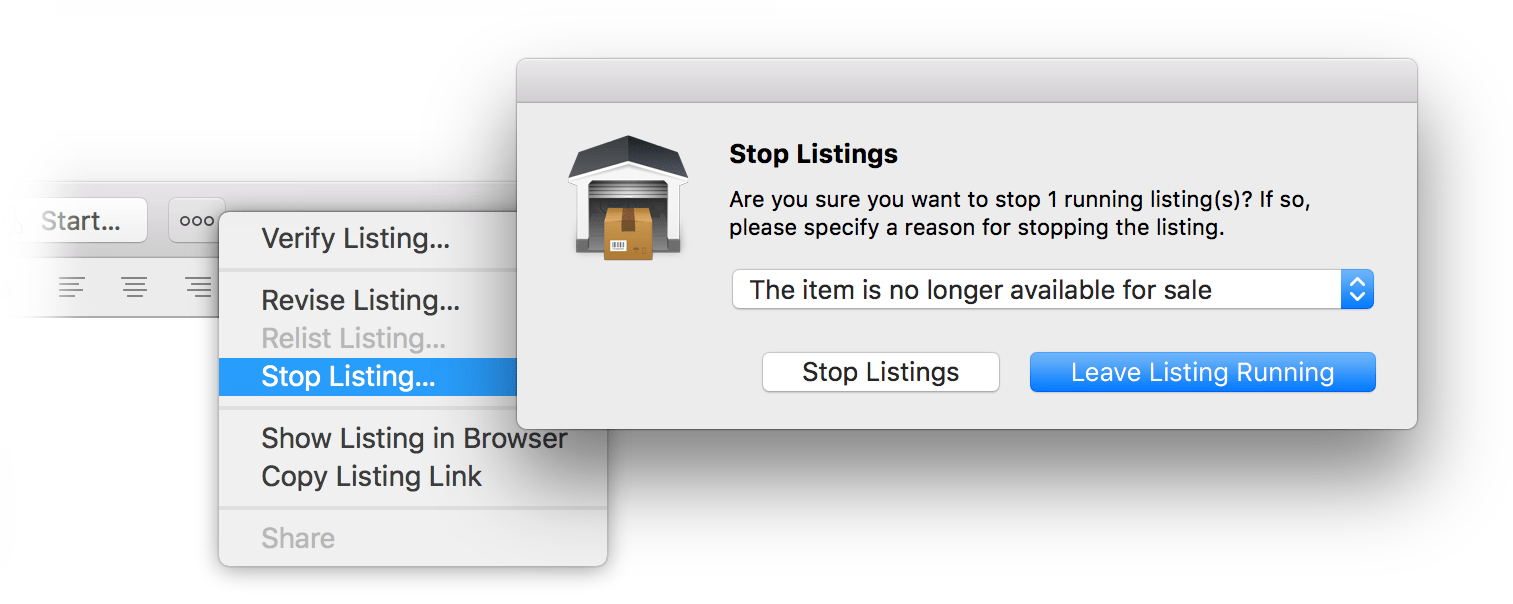Choose Show Listing in Browser
The width and height of the screenshot is (1513, 604).
point(413,438)
